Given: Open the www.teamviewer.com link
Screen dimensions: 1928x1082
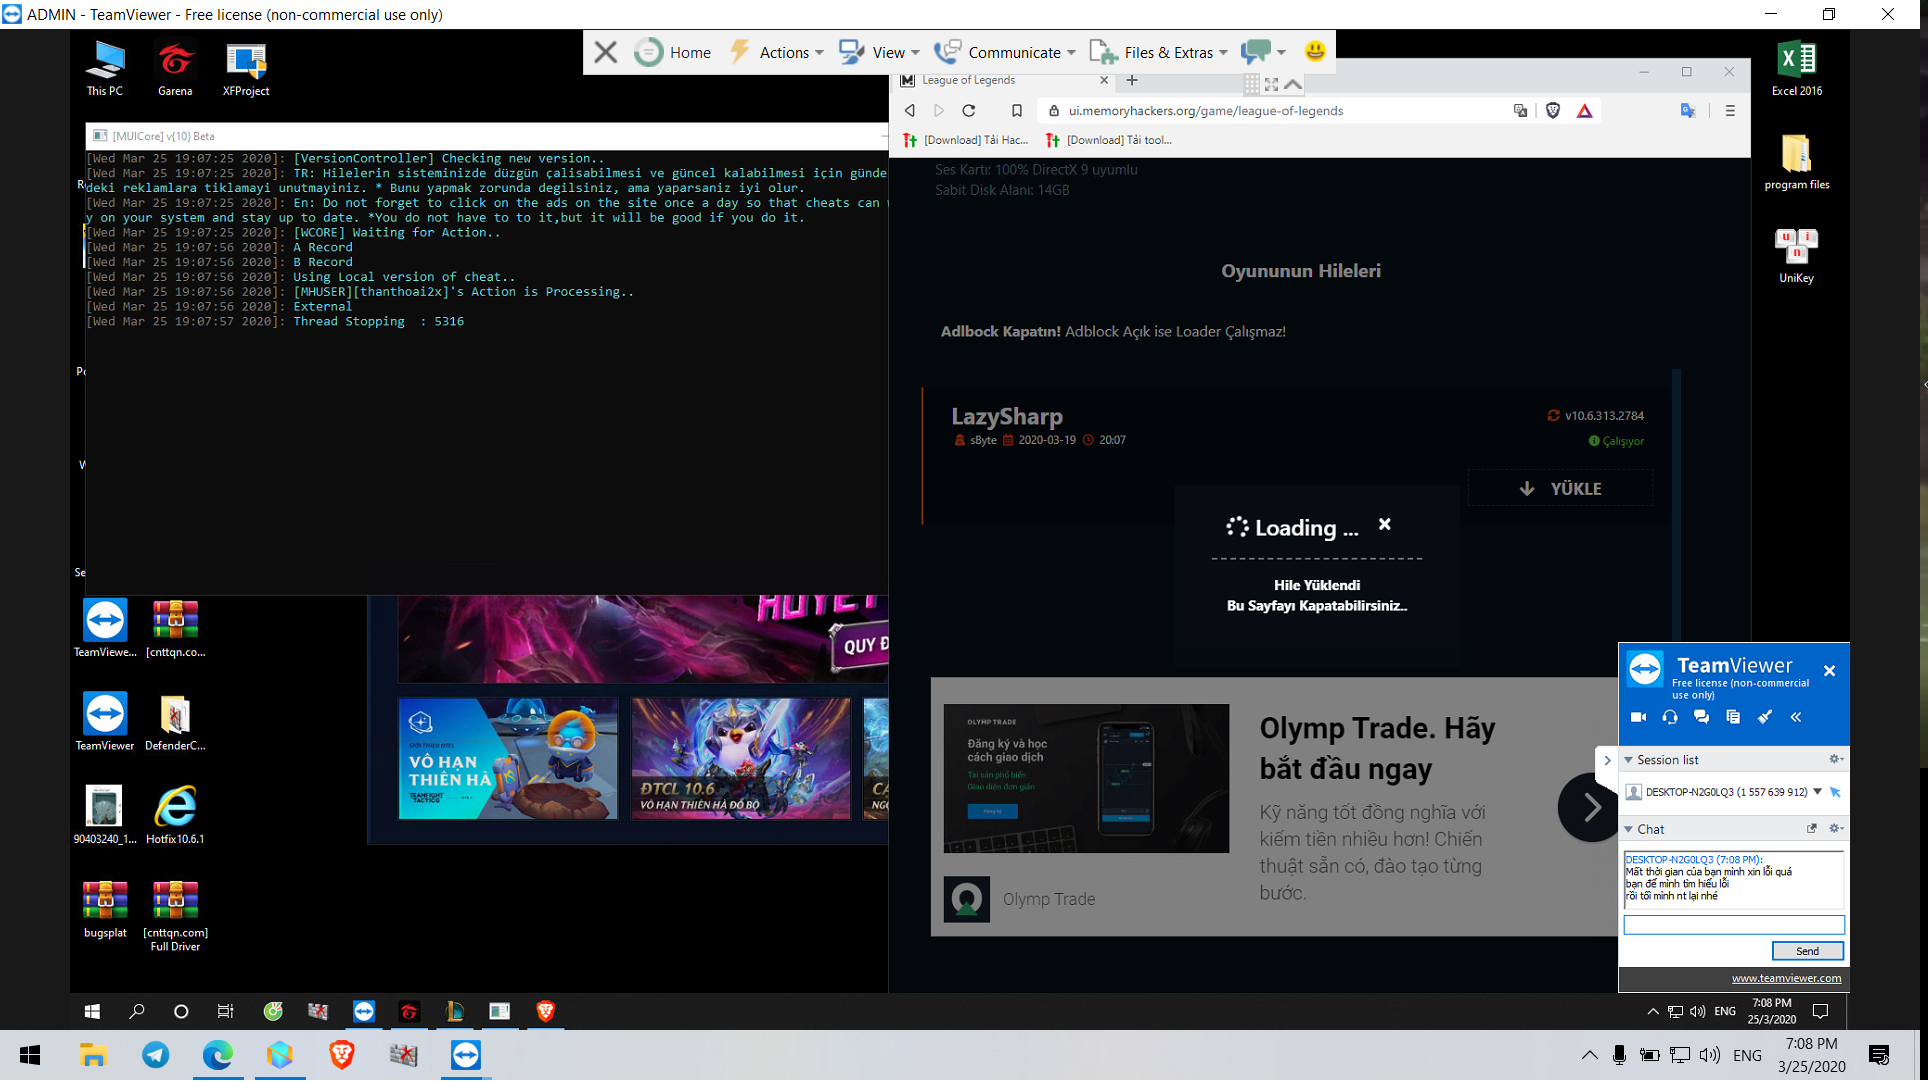Looking at the screenshot, I should tap(1786, 978).
